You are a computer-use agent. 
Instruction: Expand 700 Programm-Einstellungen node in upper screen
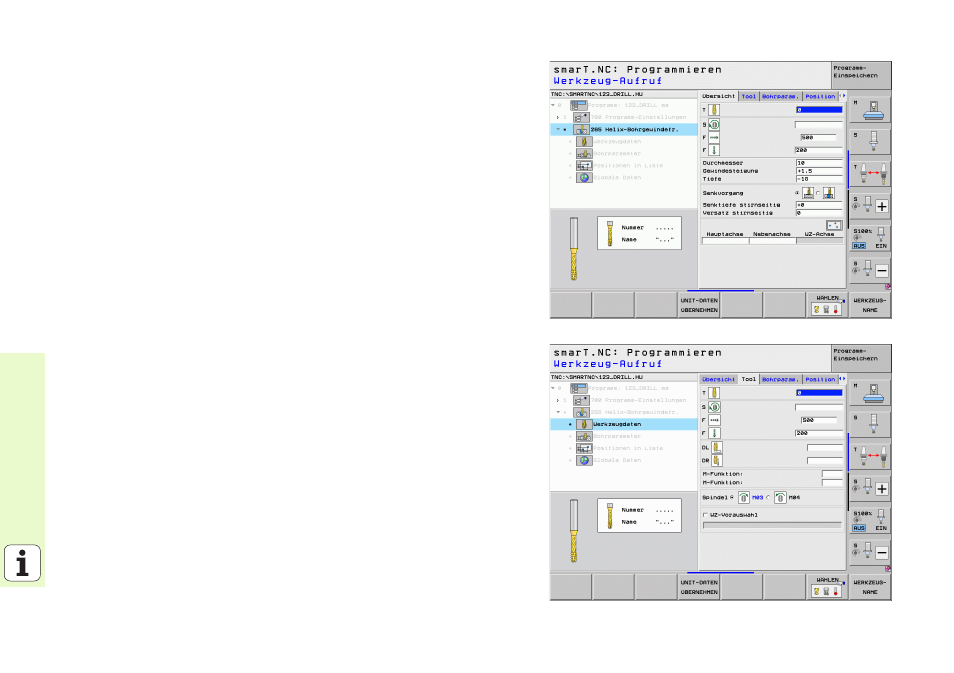tap(558, 117)
